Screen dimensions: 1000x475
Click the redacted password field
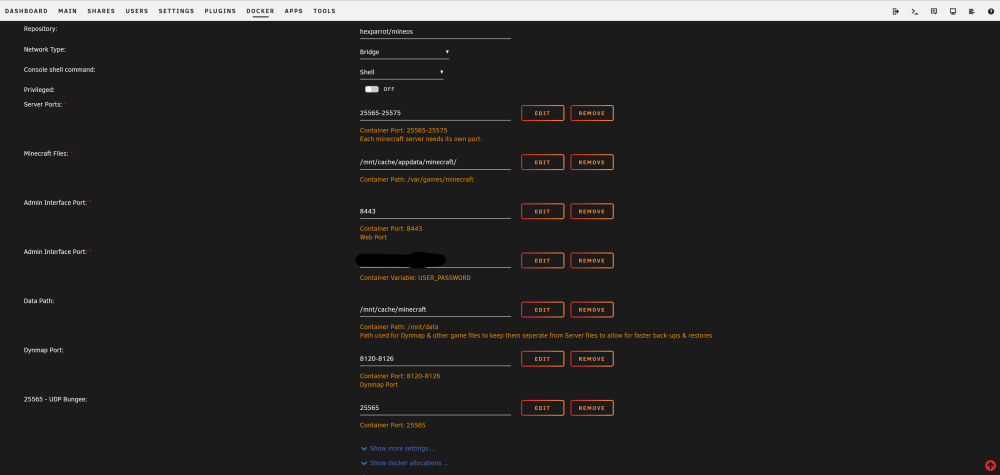tap(435, 260)
